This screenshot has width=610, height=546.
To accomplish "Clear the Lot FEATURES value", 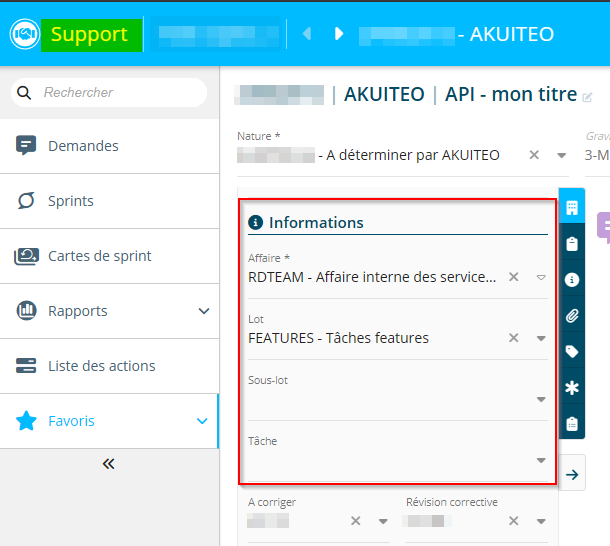I will [514, 338].
